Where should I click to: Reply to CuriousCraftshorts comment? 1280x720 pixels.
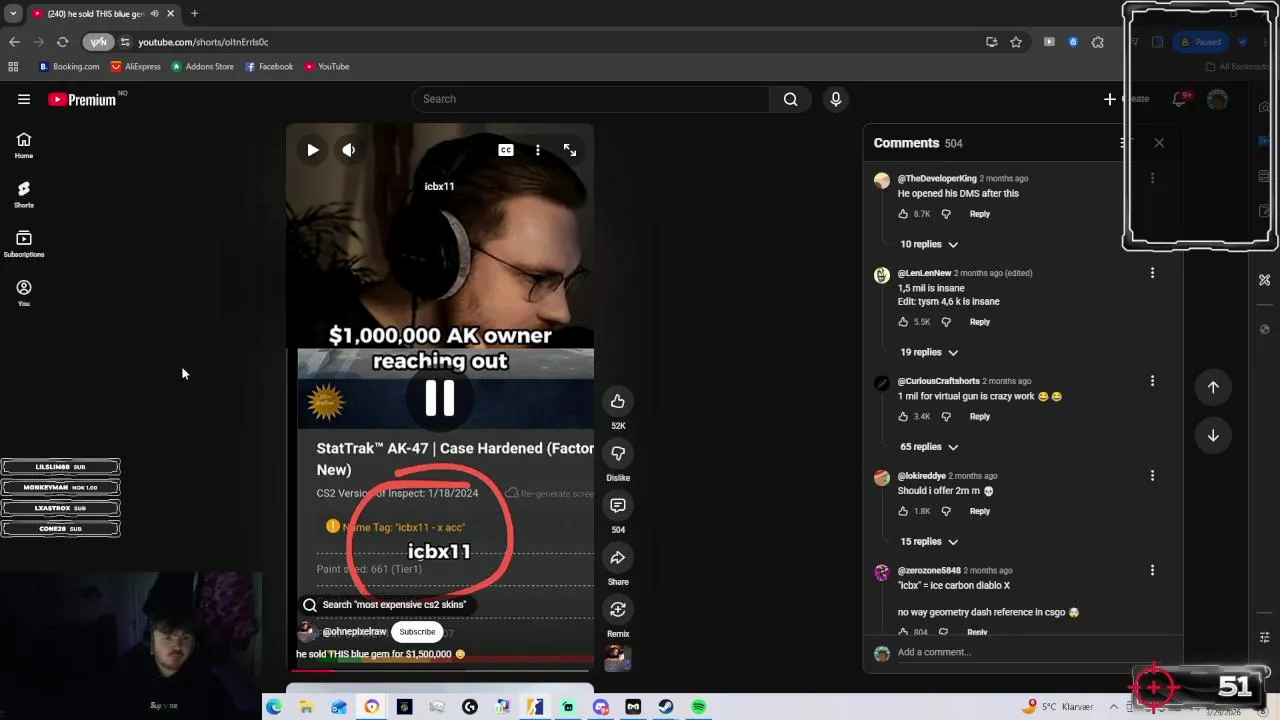point(980,416)
